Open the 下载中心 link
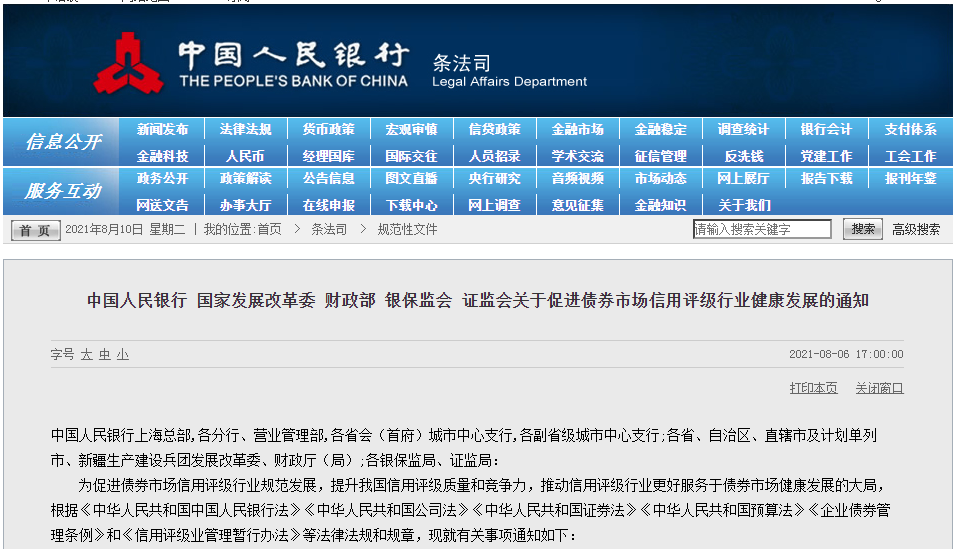Image resolution: width=959 pixels, height=549 pixels. pos(411,205)
